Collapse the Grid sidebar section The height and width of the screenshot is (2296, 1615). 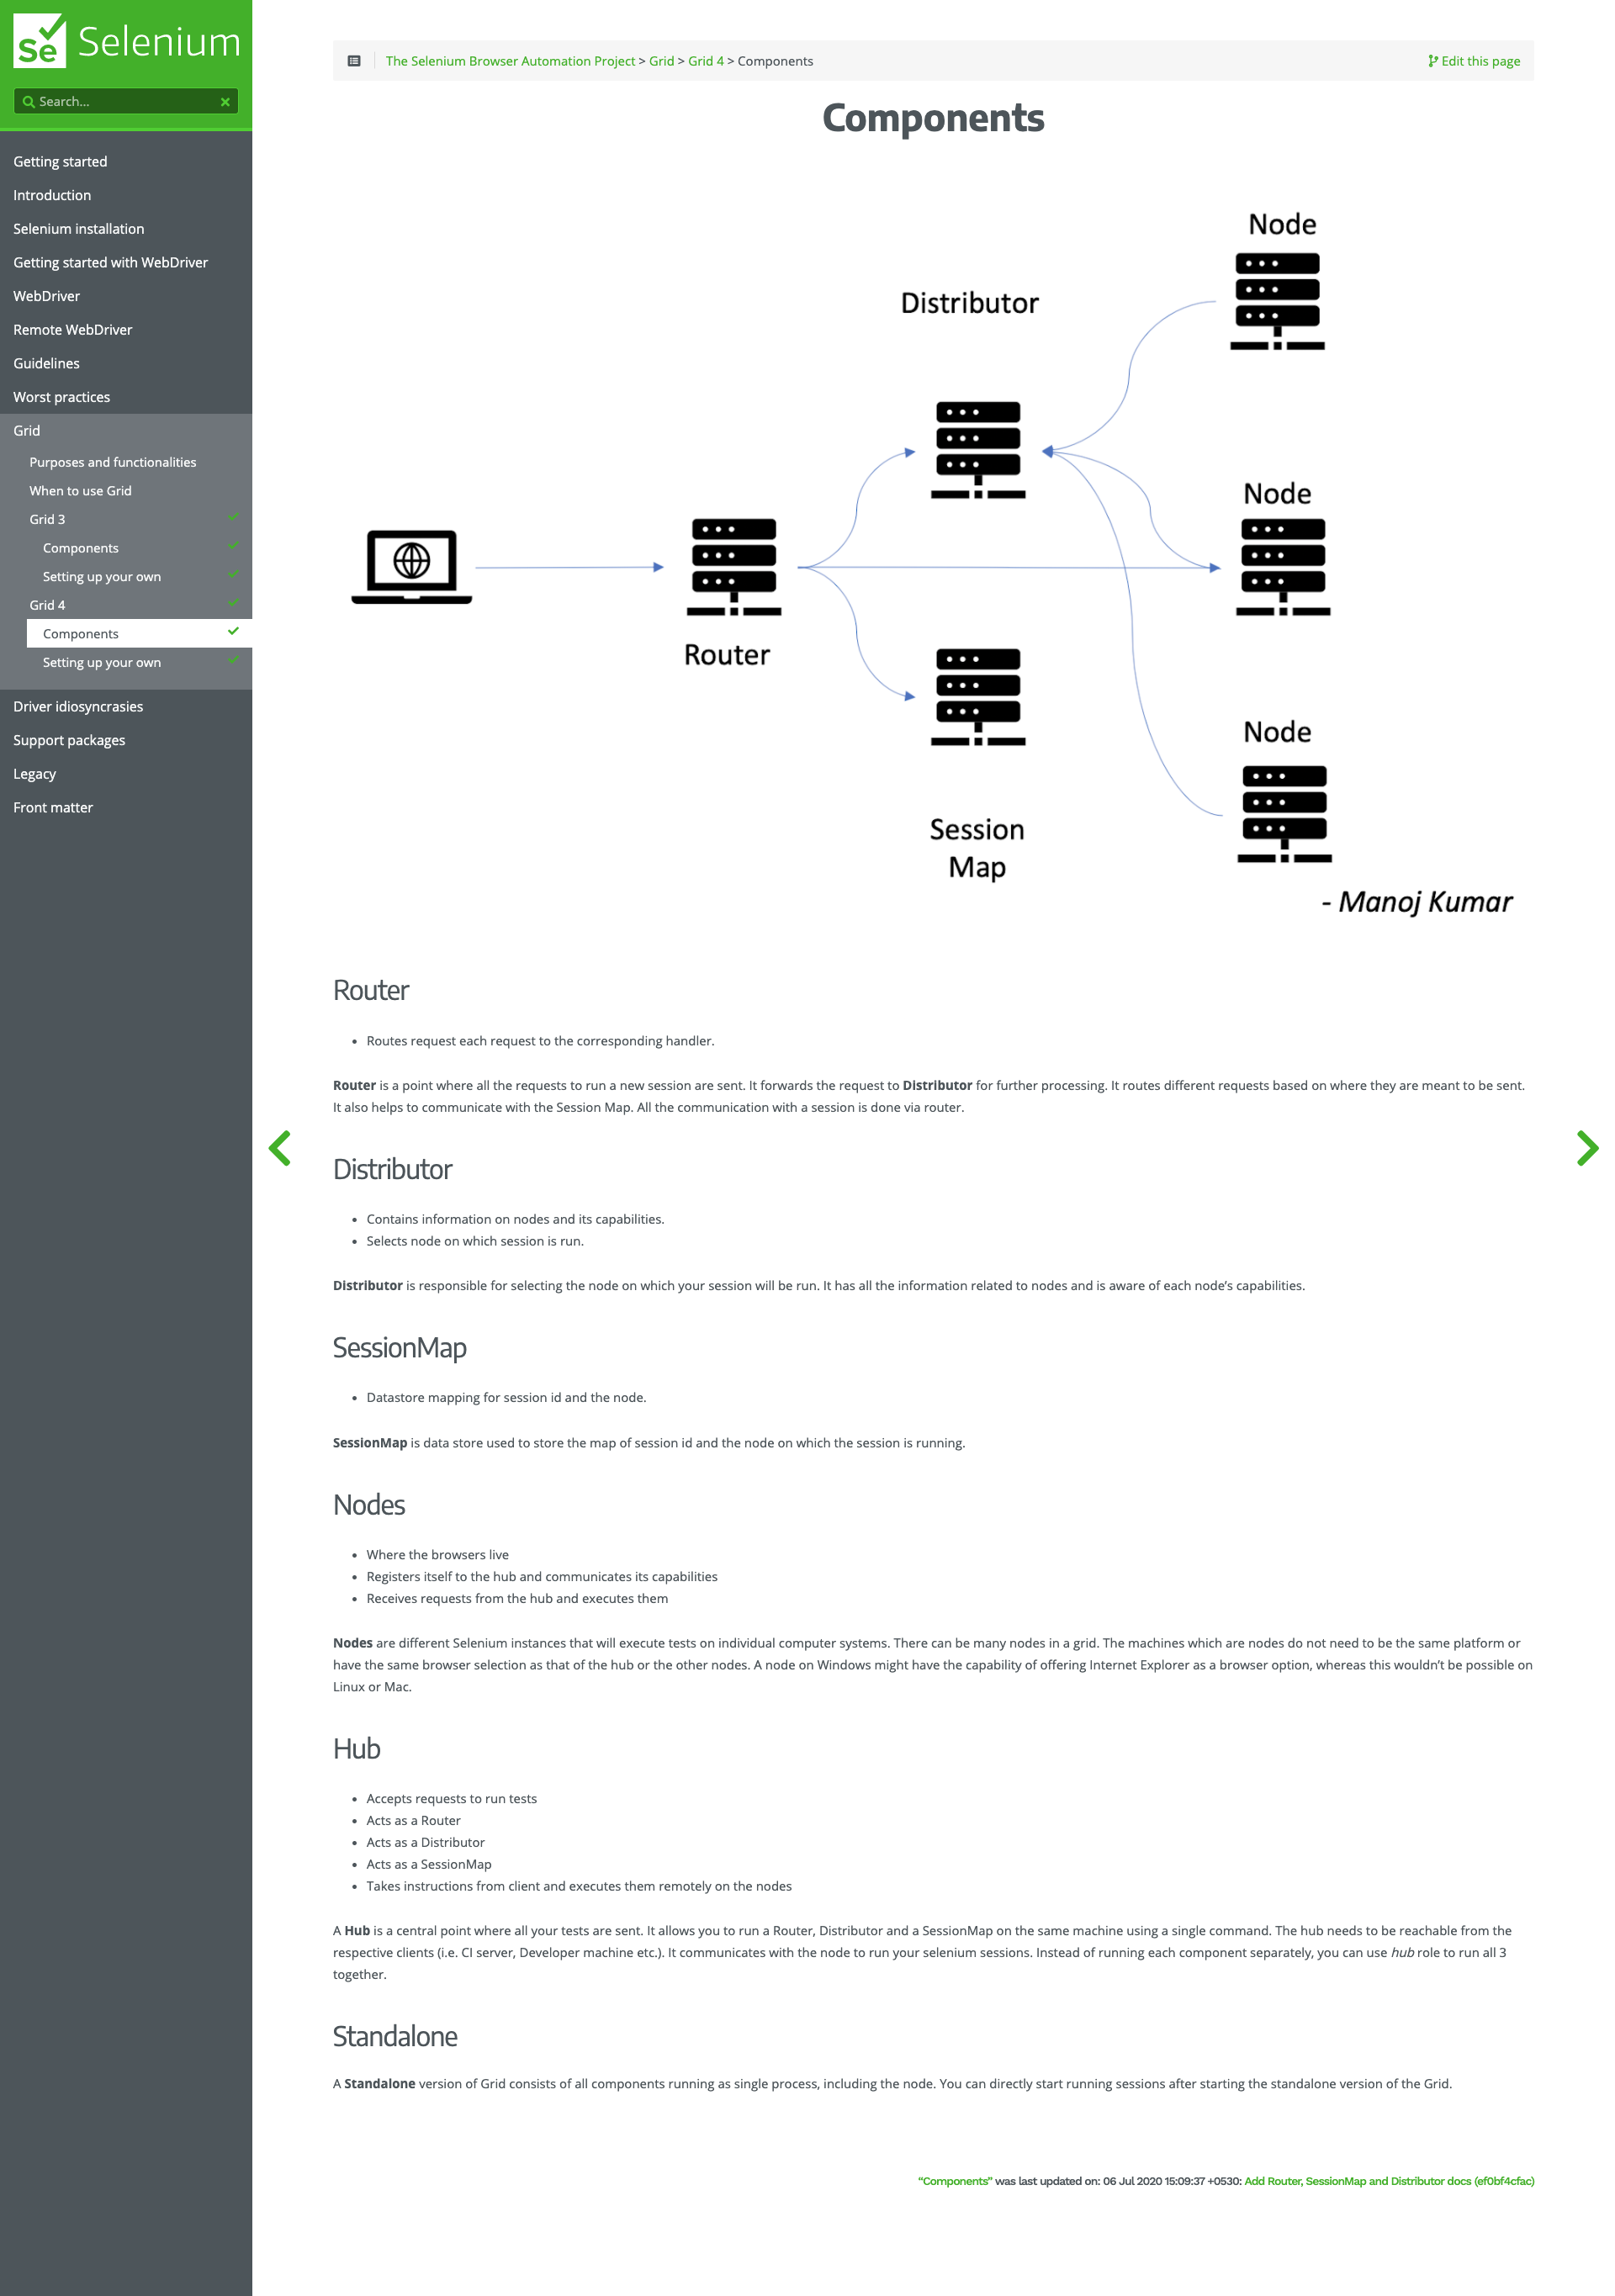pyautogui.click(x=27, y=431)
